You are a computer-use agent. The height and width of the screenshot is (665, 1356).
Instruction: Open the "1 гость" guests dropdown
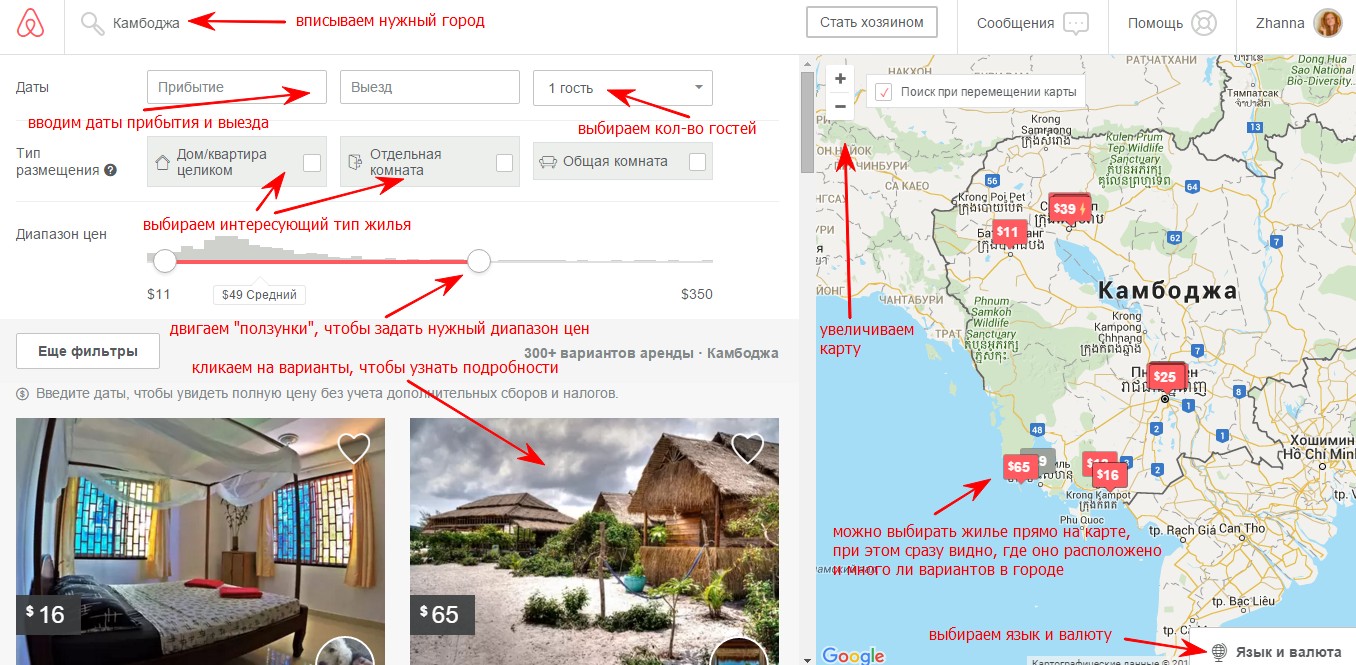click(x=623, y=88)
